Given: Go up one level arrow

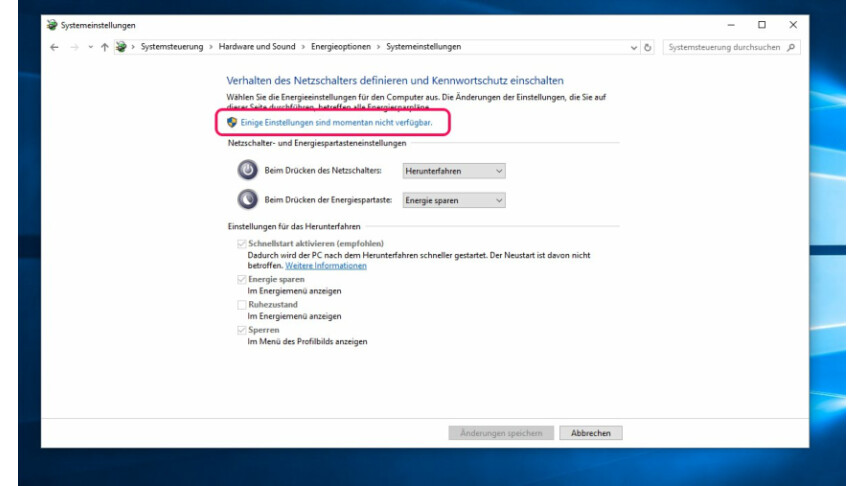Looking at the screenshot, I should [x=105, y=47].
